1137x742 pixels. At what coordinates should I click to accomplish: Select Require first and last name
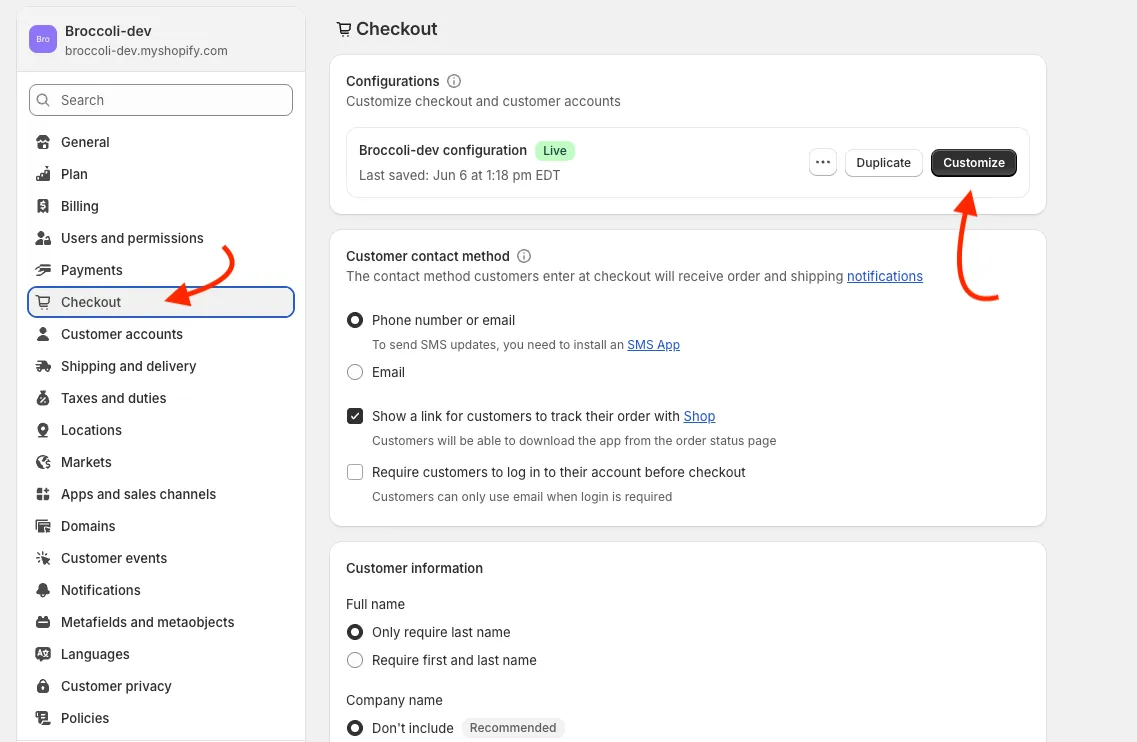pyautogui.click(x=355, y=660)
